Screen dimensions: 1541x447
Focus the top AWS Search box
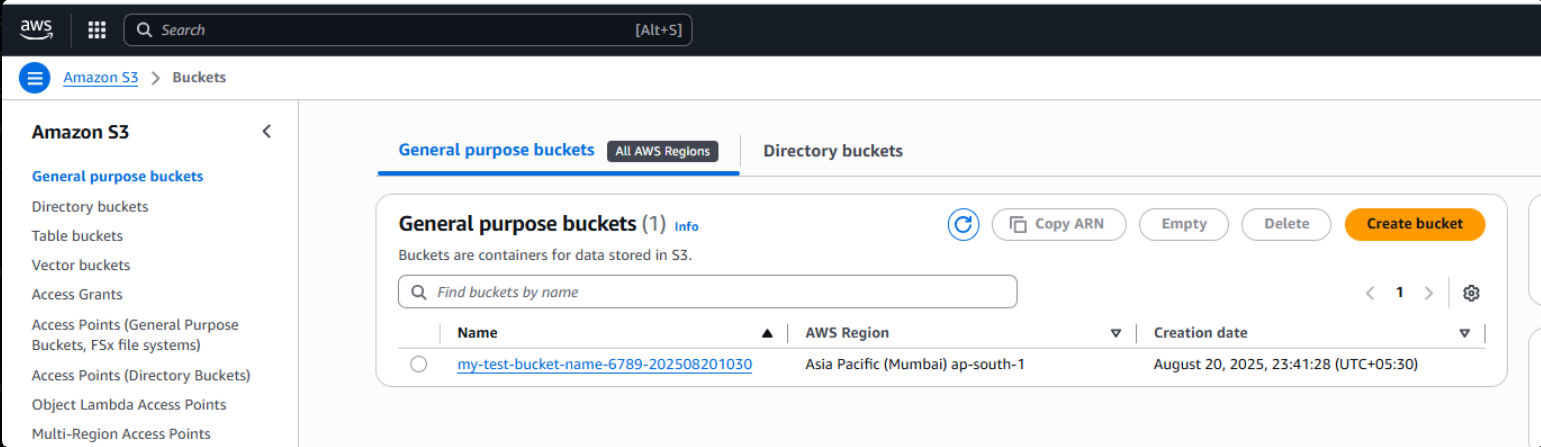407,30
